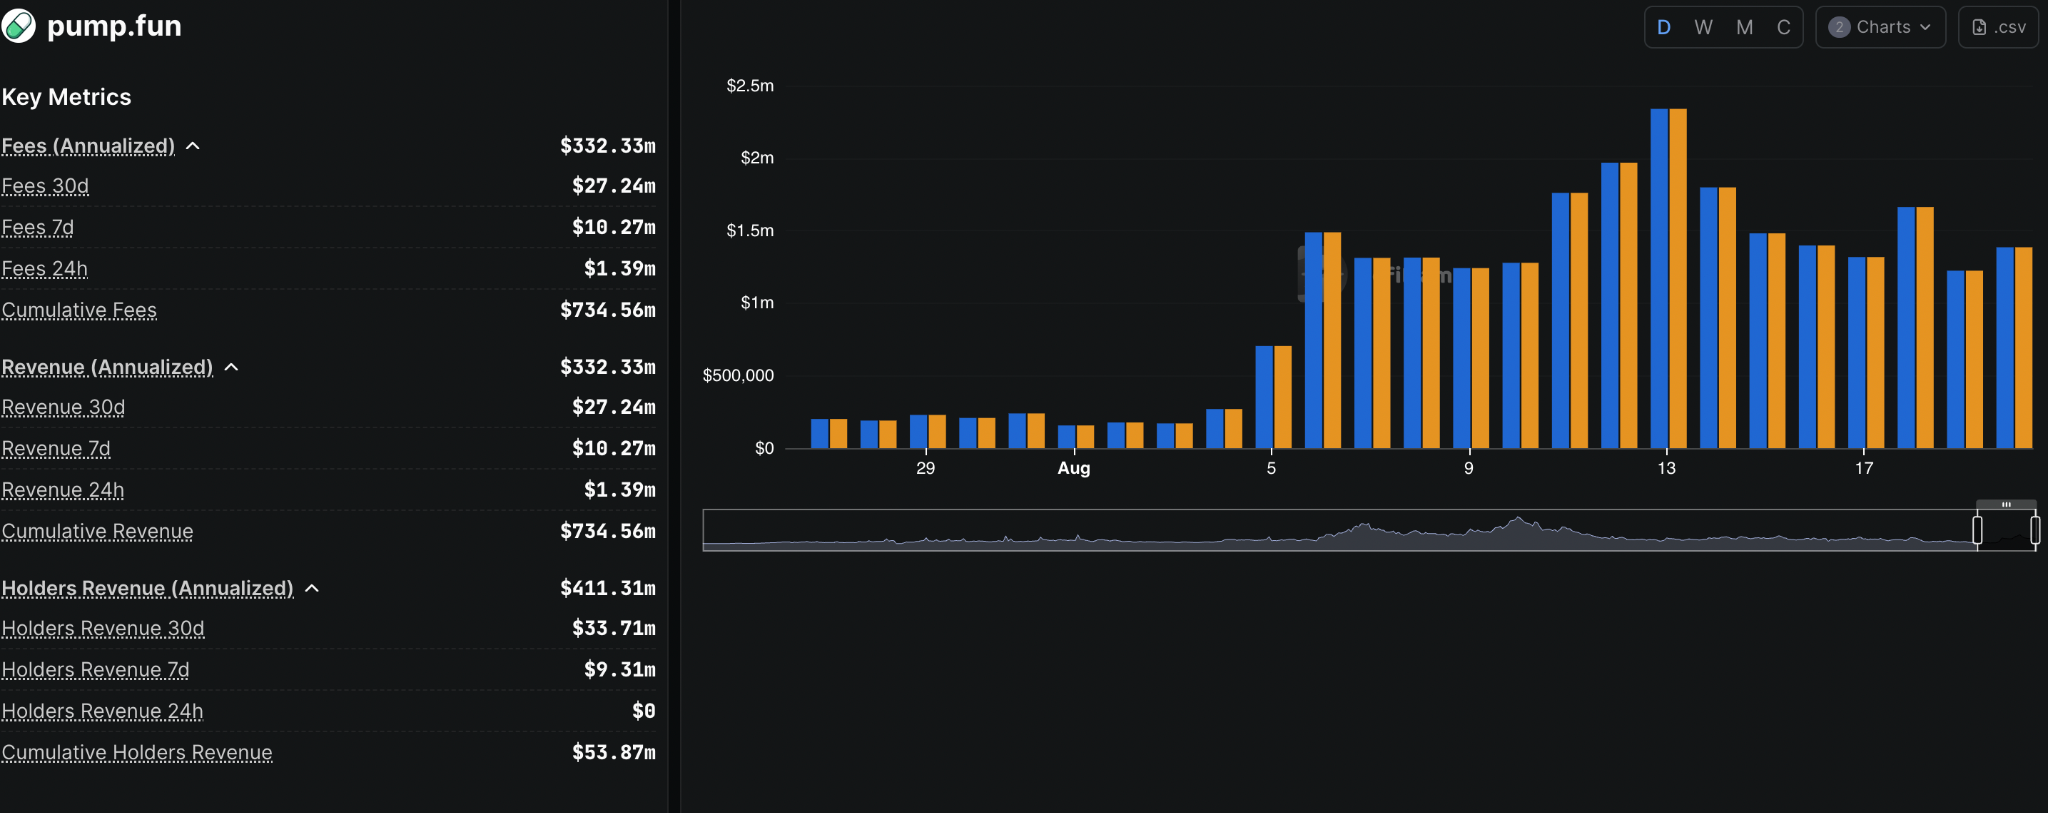2048x813 pixels.
Task: Click the Cumulative Revenue label
Action: (97, 531)
